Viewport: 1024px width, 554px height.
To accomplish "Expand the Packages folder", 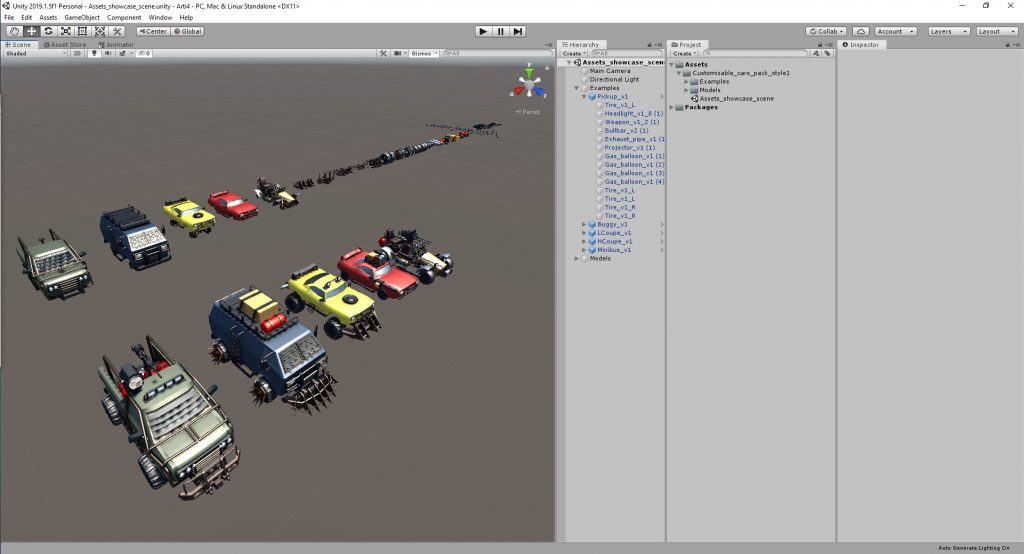I will [671, 106].
